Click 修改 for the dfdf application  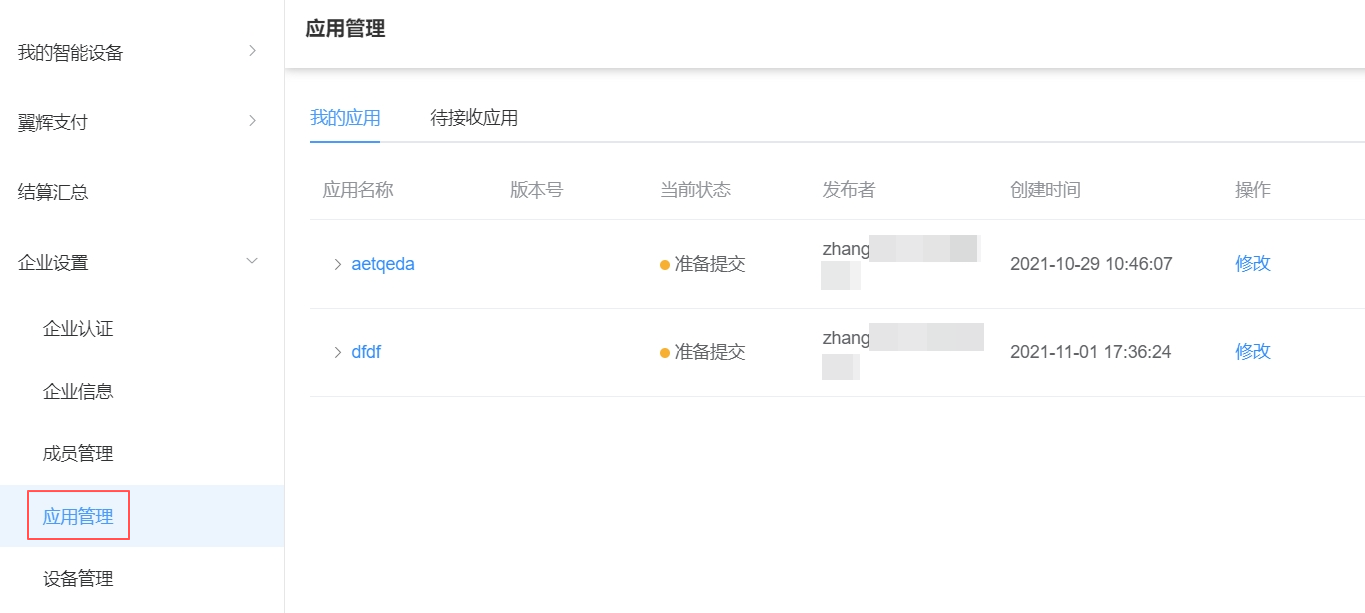(x=1252, y=351)
